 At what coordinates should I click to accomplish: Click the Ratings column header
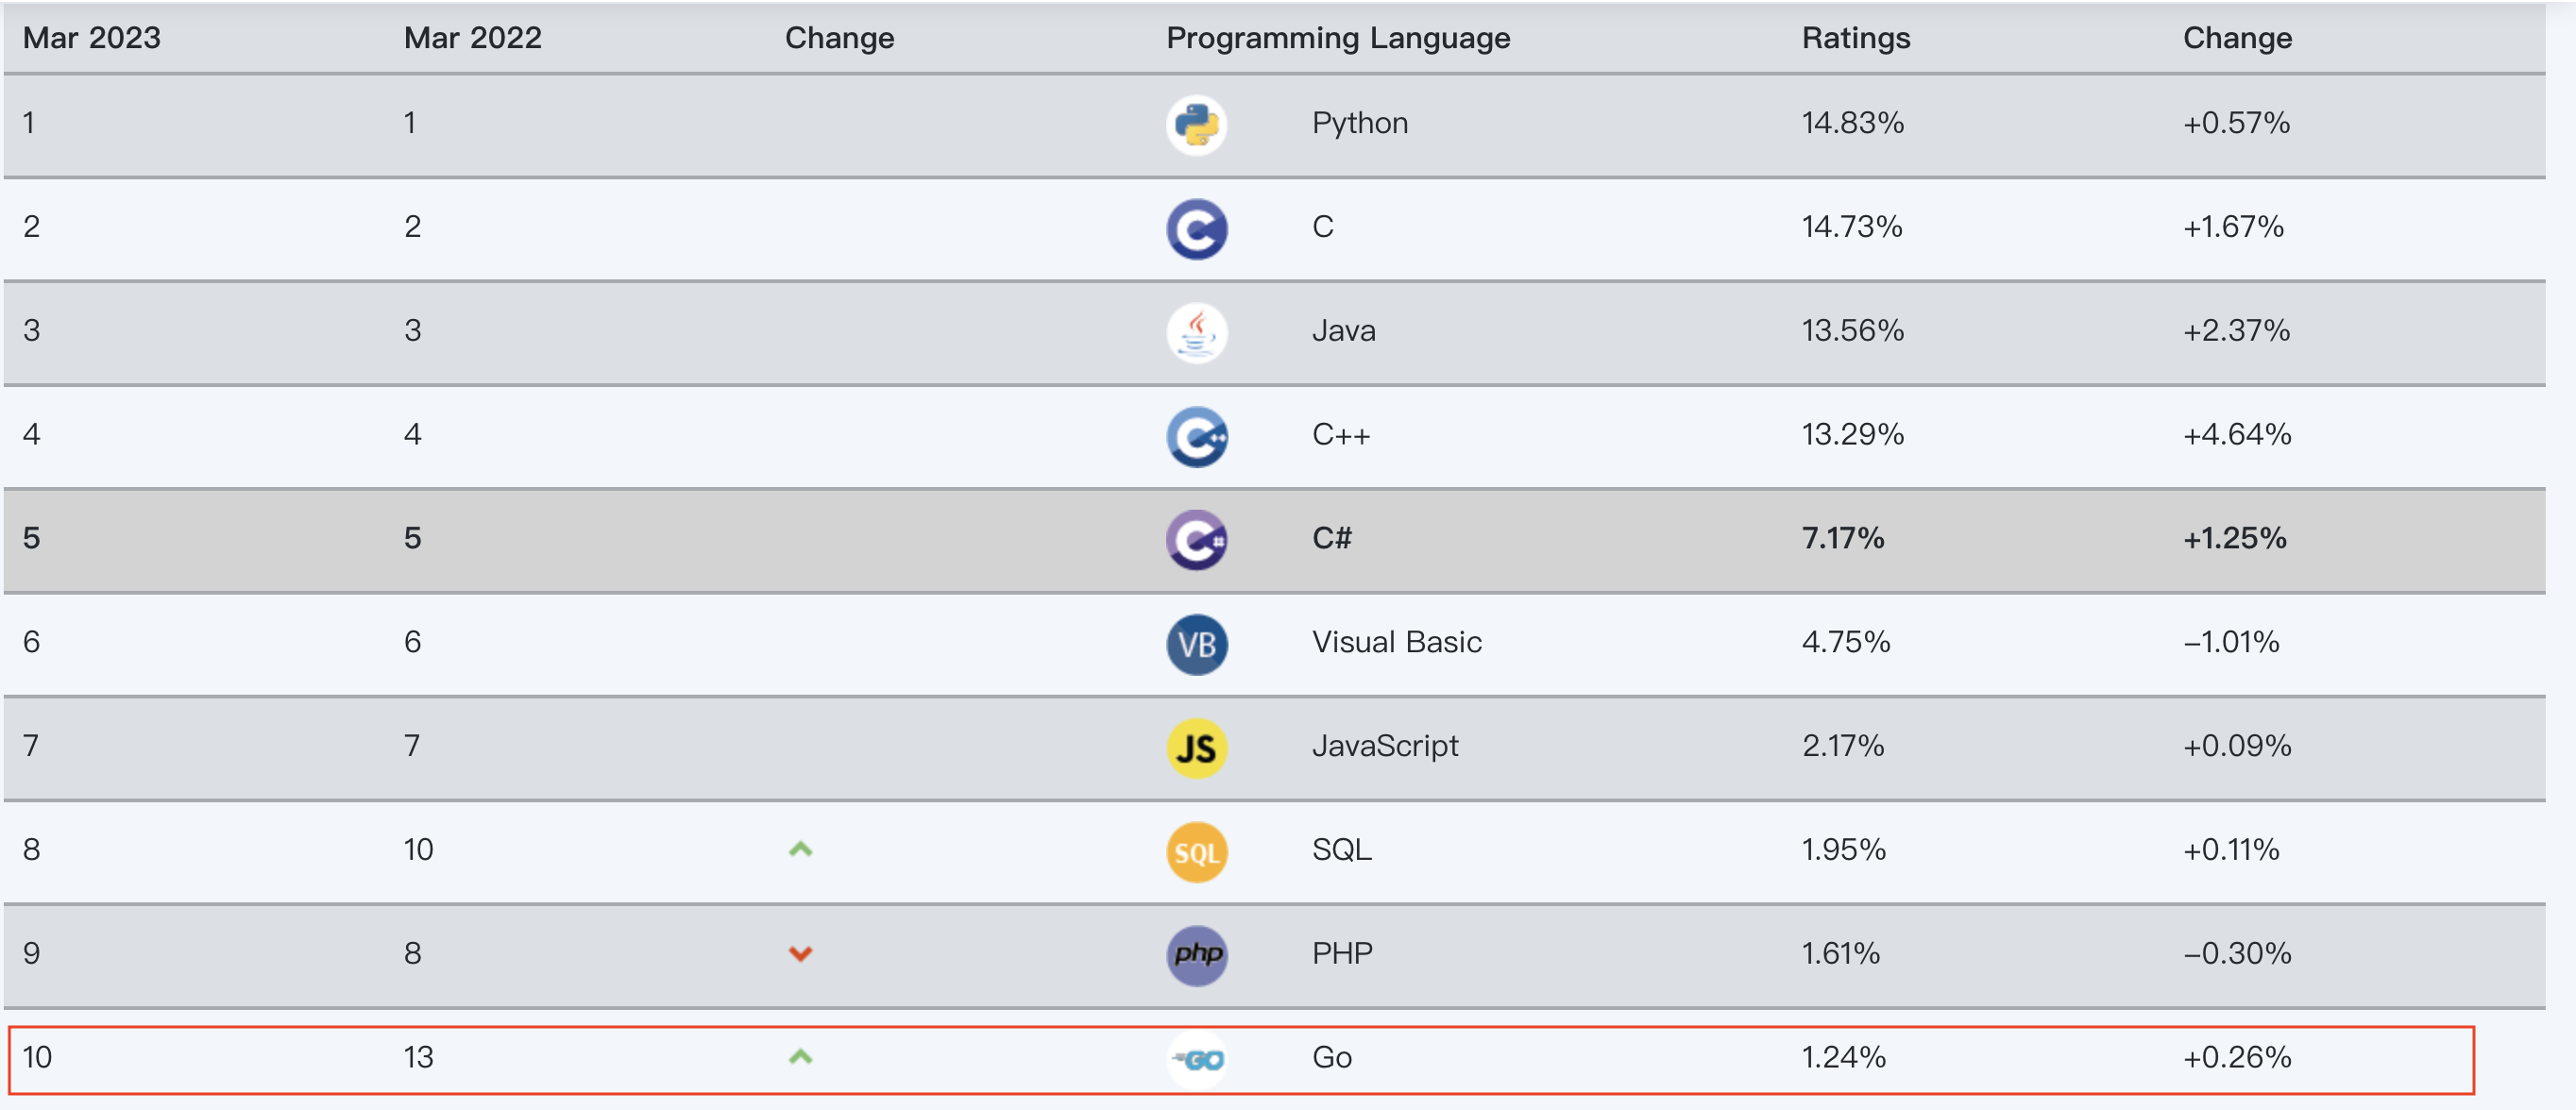pos(1856,38)
